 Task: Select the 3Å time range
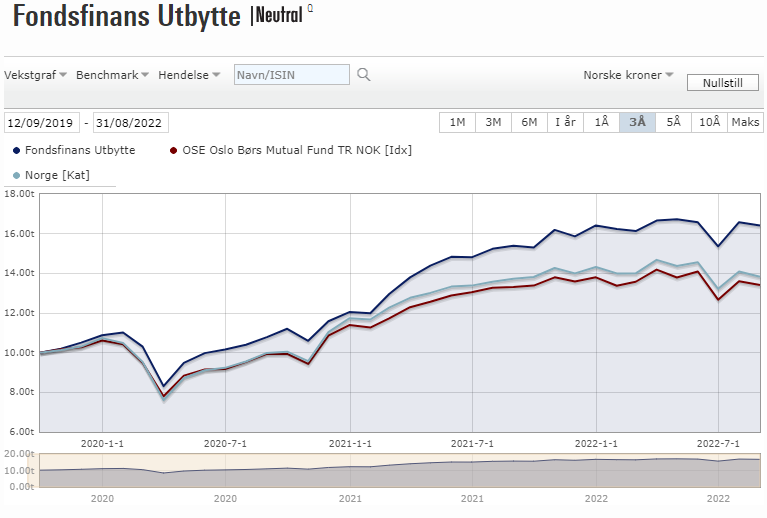coord(637,122)
